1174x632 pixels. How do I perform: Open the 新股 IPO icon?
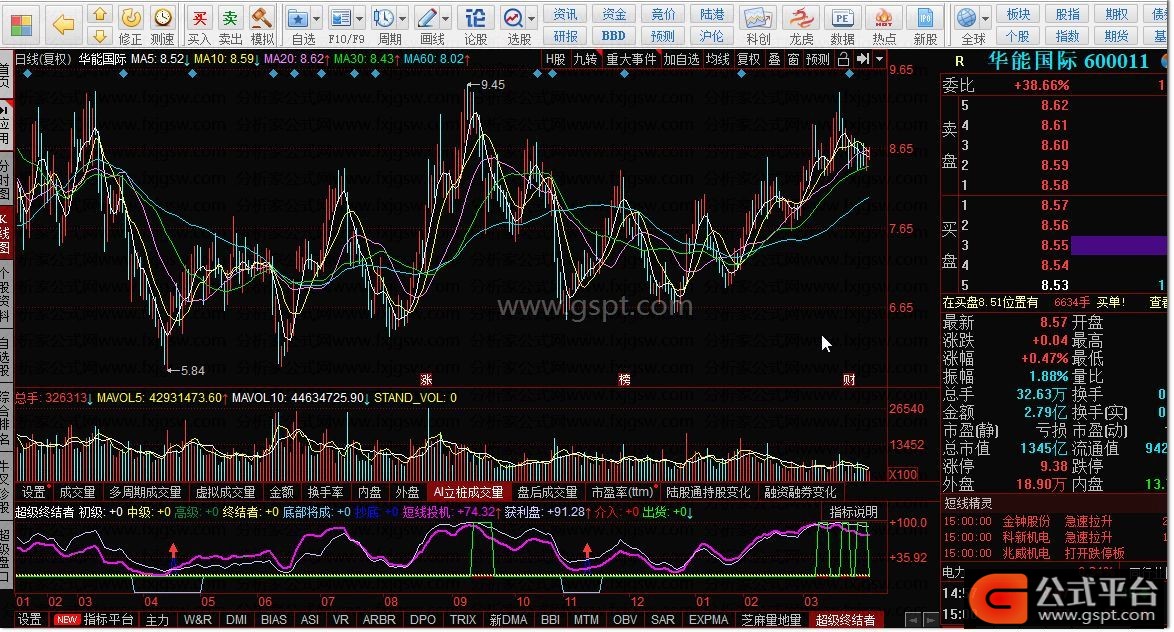(x=925, y=17)
